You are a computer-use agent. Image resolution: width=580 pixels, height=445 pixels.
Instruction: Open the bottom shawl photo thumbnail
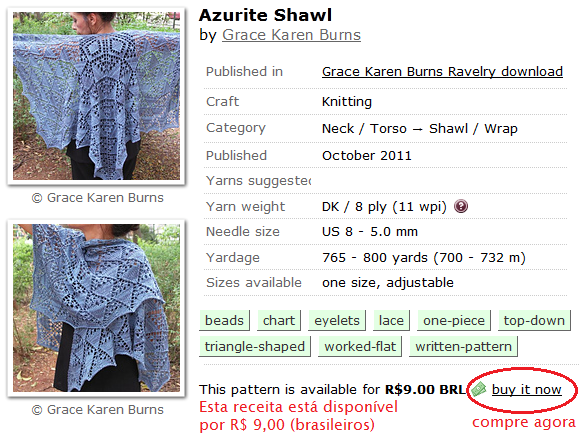[97, 308]
